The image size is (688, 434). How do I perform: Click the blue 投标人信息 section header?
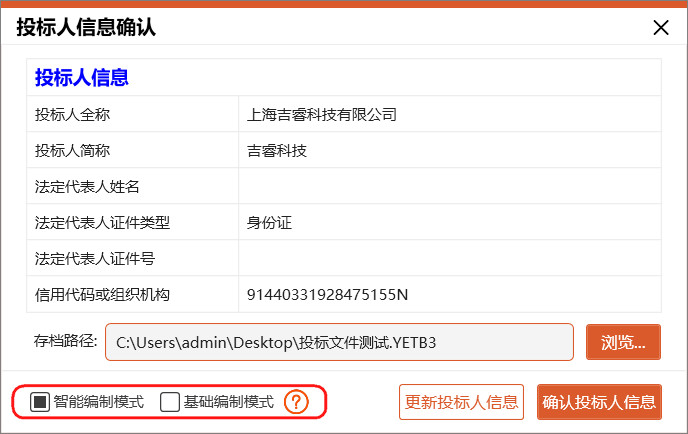(82, 77)
